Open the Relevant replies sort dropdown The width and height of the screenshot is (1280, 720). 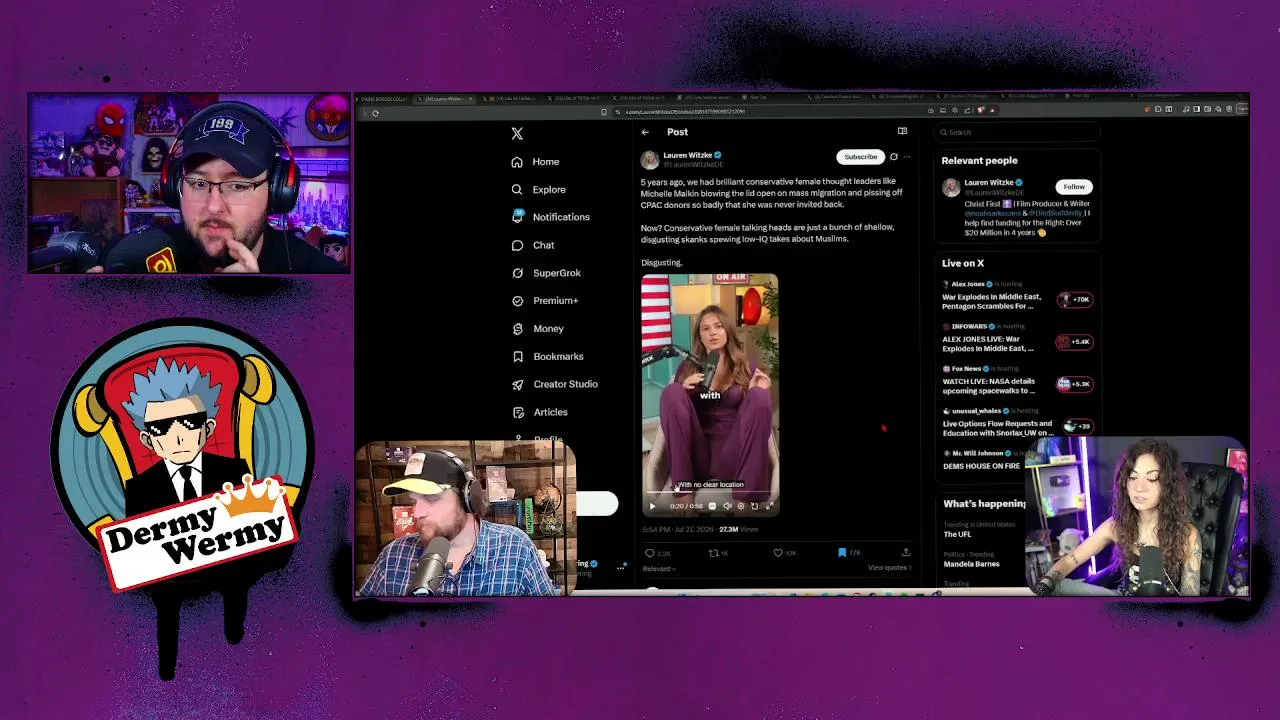659,569
